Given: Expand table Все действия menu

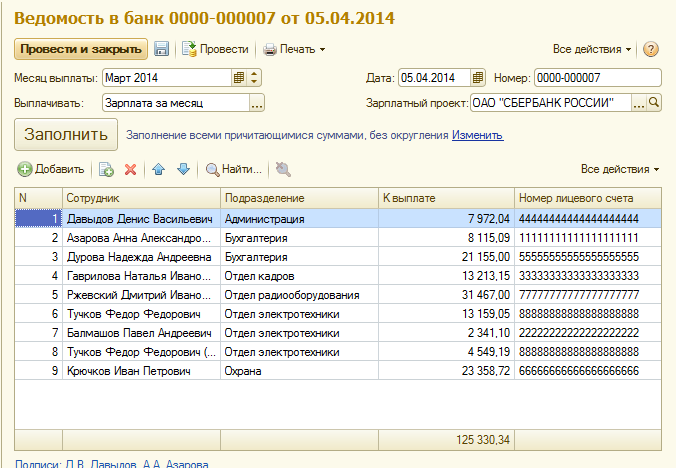Looking at the screenshot, I should (620, 169).
